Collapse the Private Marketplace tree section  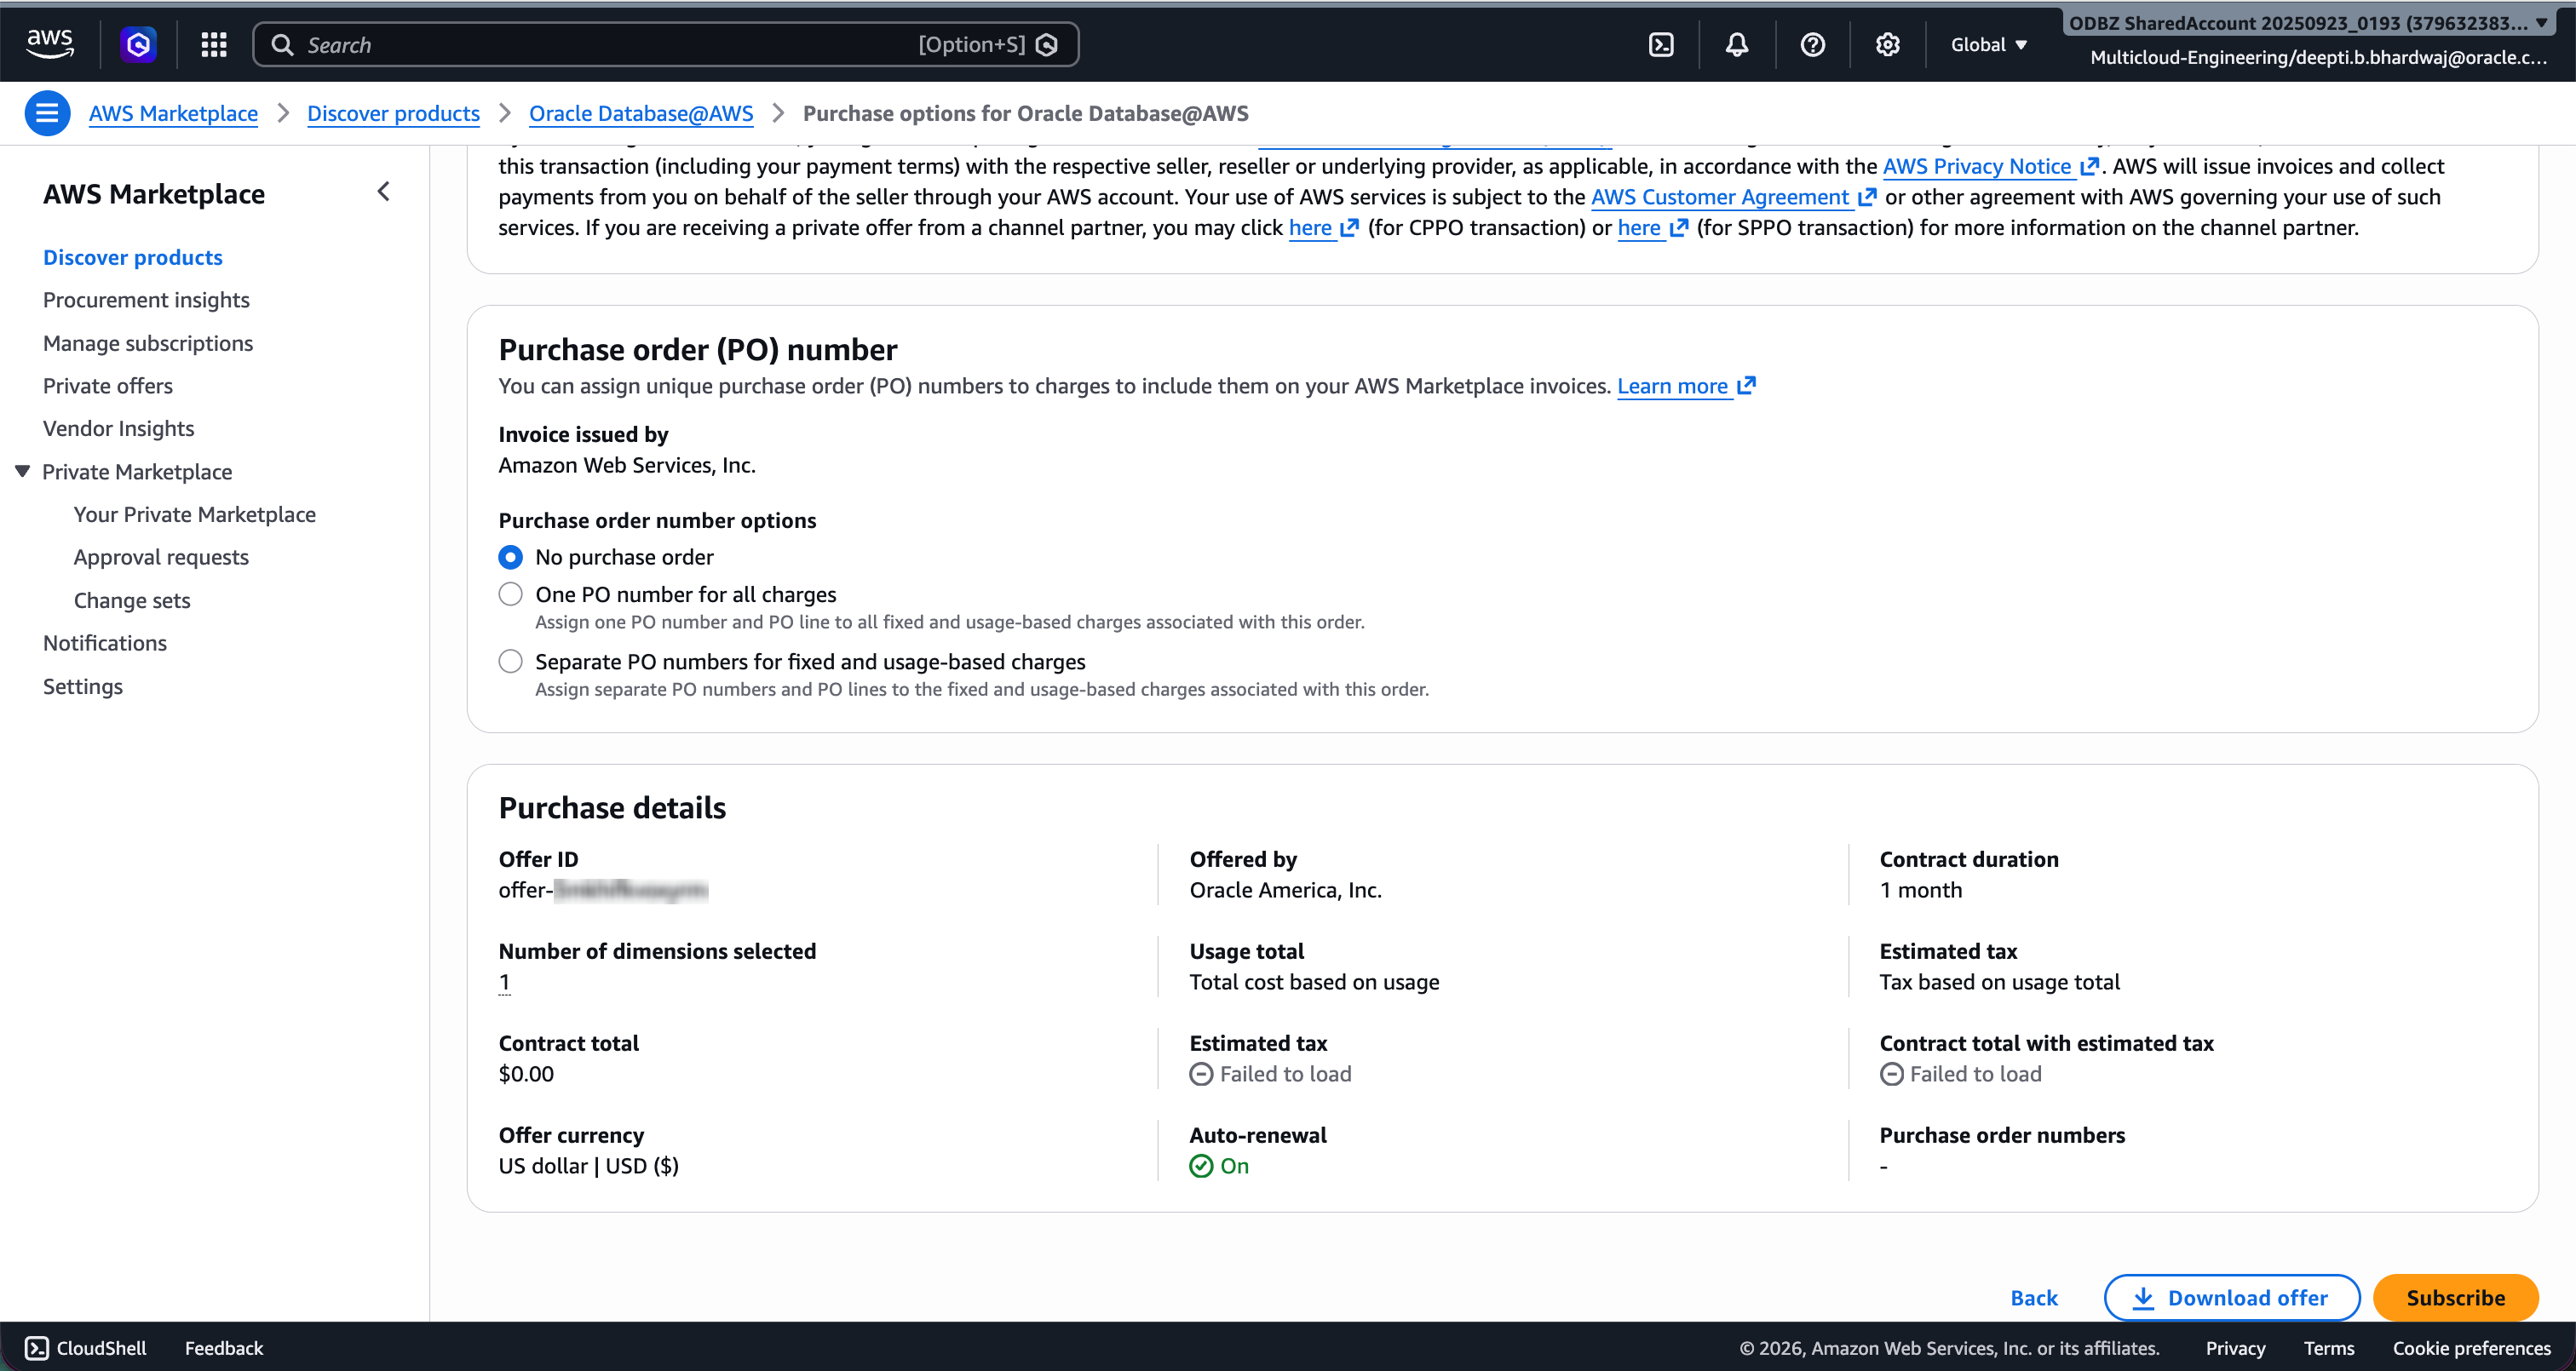coord(22,471)
